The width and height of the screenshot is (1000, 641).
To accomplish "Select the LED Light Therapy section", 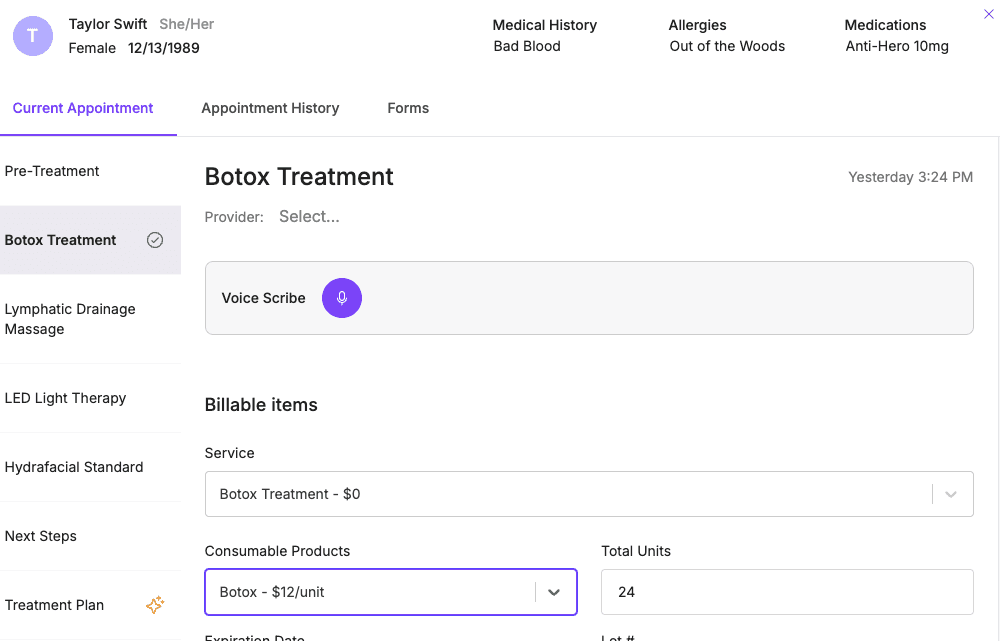I will [64, 398].
